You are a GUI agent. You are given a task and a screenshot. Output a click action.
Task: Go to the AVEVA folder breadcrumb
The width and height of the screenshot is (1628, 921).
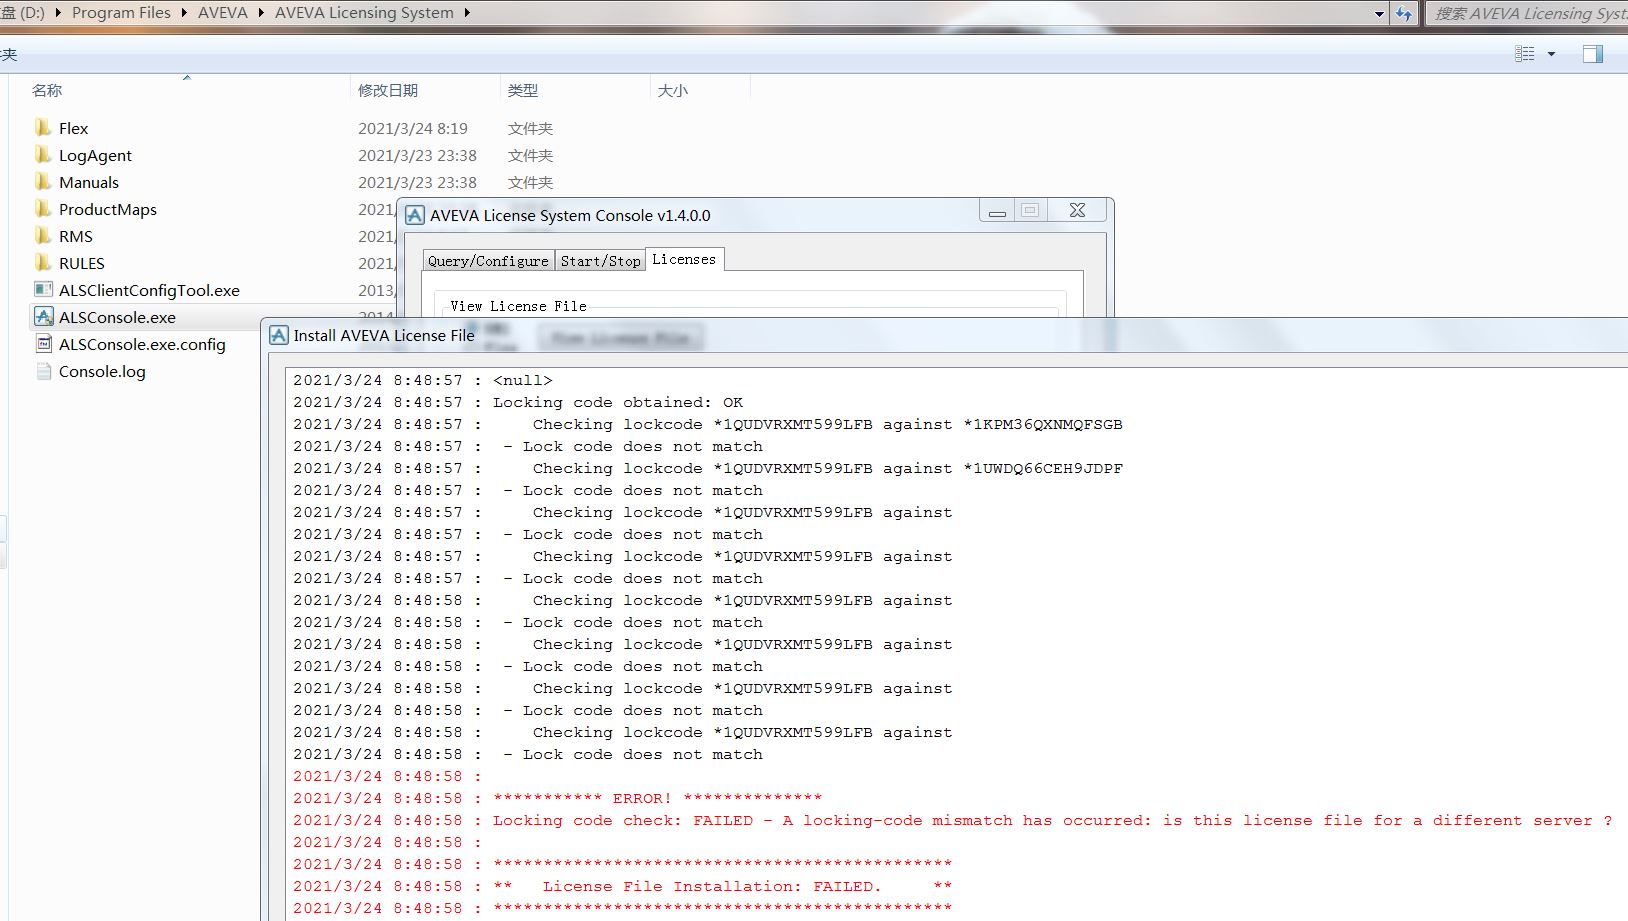click(223, 13)
